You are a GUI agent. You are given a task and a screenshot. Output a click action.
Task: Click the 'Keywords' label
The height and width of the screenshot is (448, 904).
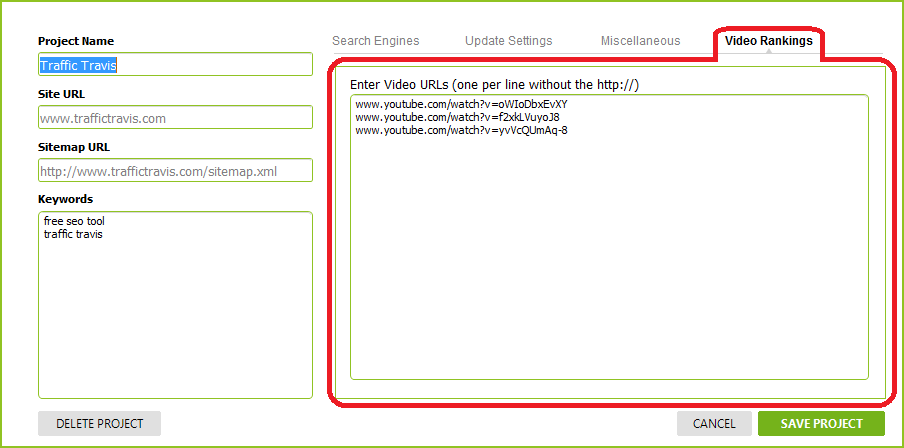(x=65, y=199)
